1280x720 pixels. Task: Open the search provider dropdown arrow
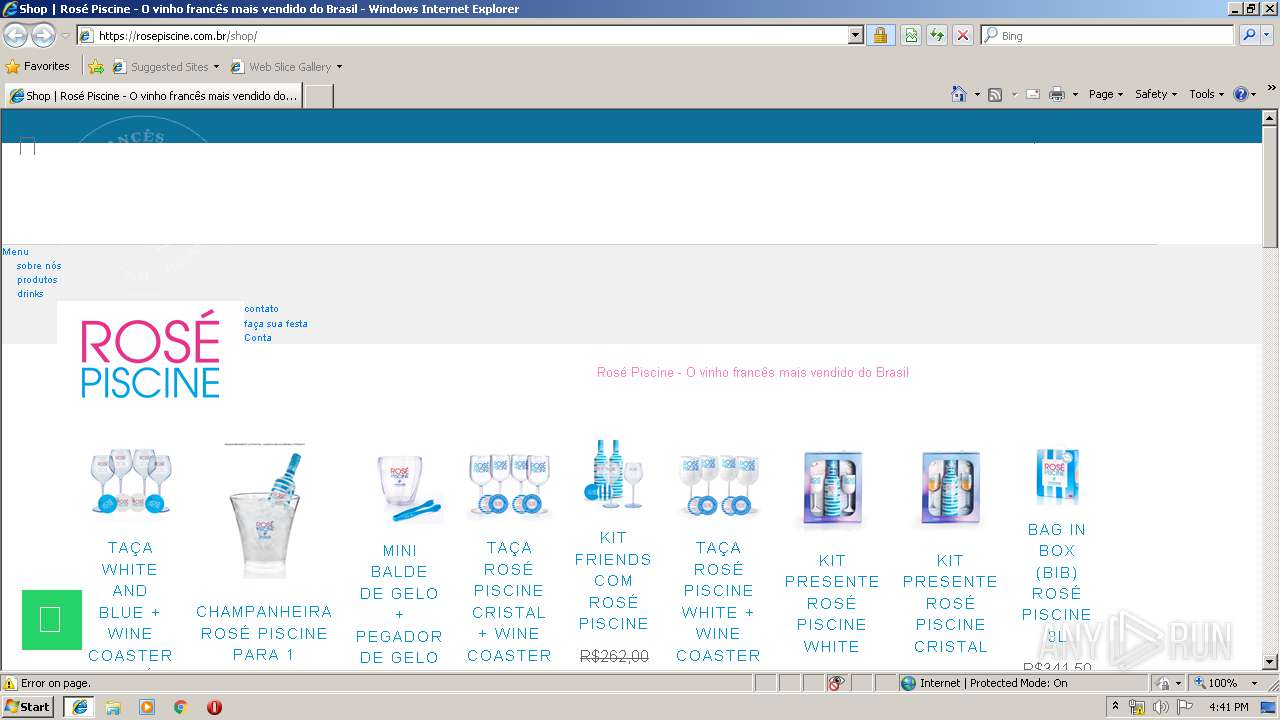(x=1268, y=36)
